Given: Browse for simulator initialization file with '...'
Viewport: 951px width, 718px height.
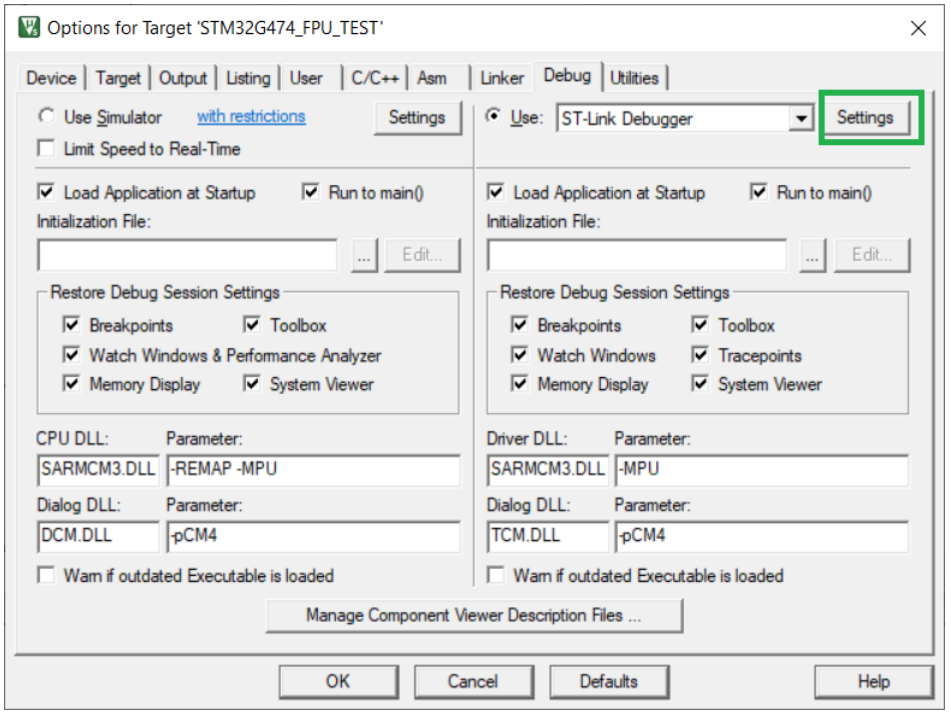Looking at the screenshot, I should [x=364, y=255].
